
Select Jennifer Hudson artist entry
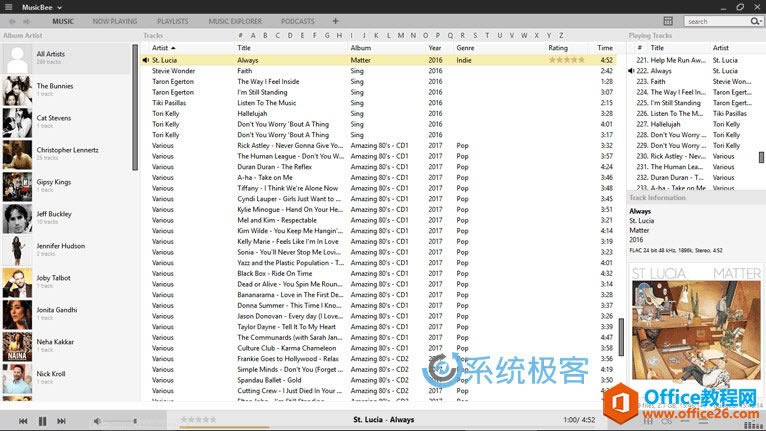(x=66, y=250)
